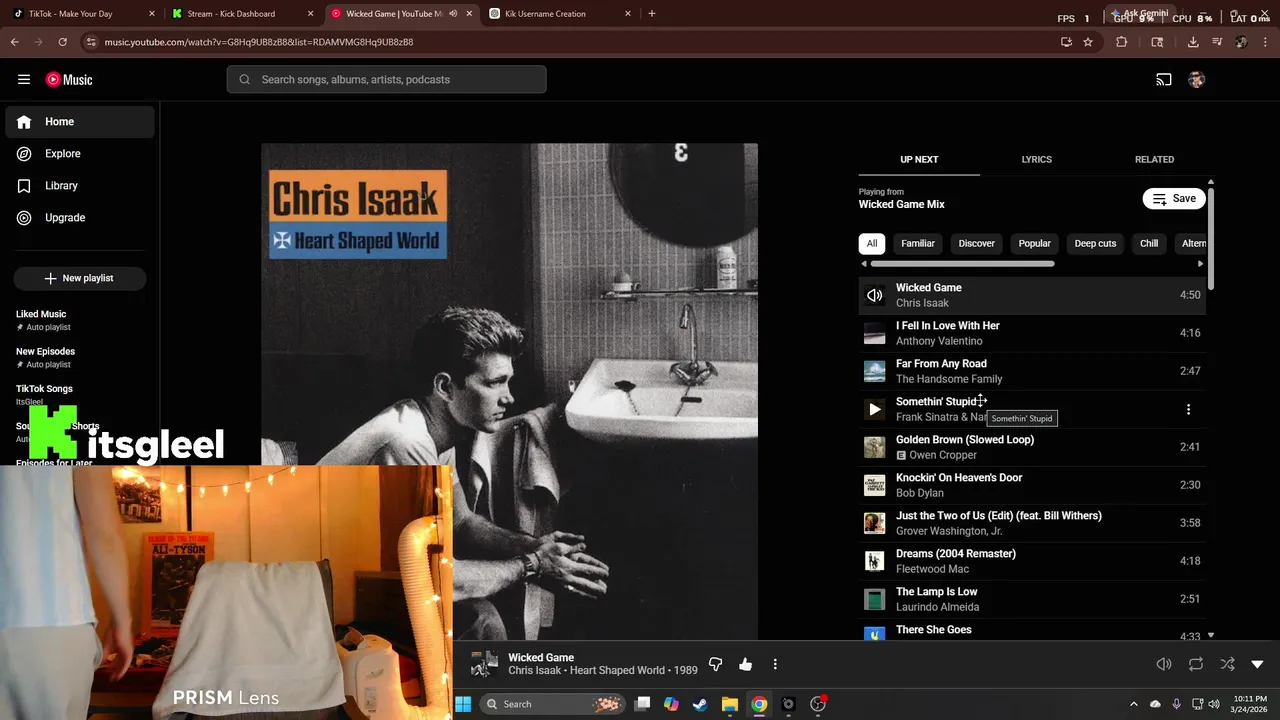Image resolution: width=1280 pixels, height=720 pixels.
Task: Click Chris Isaak artist link in player bar
Action: click(534, 670)
